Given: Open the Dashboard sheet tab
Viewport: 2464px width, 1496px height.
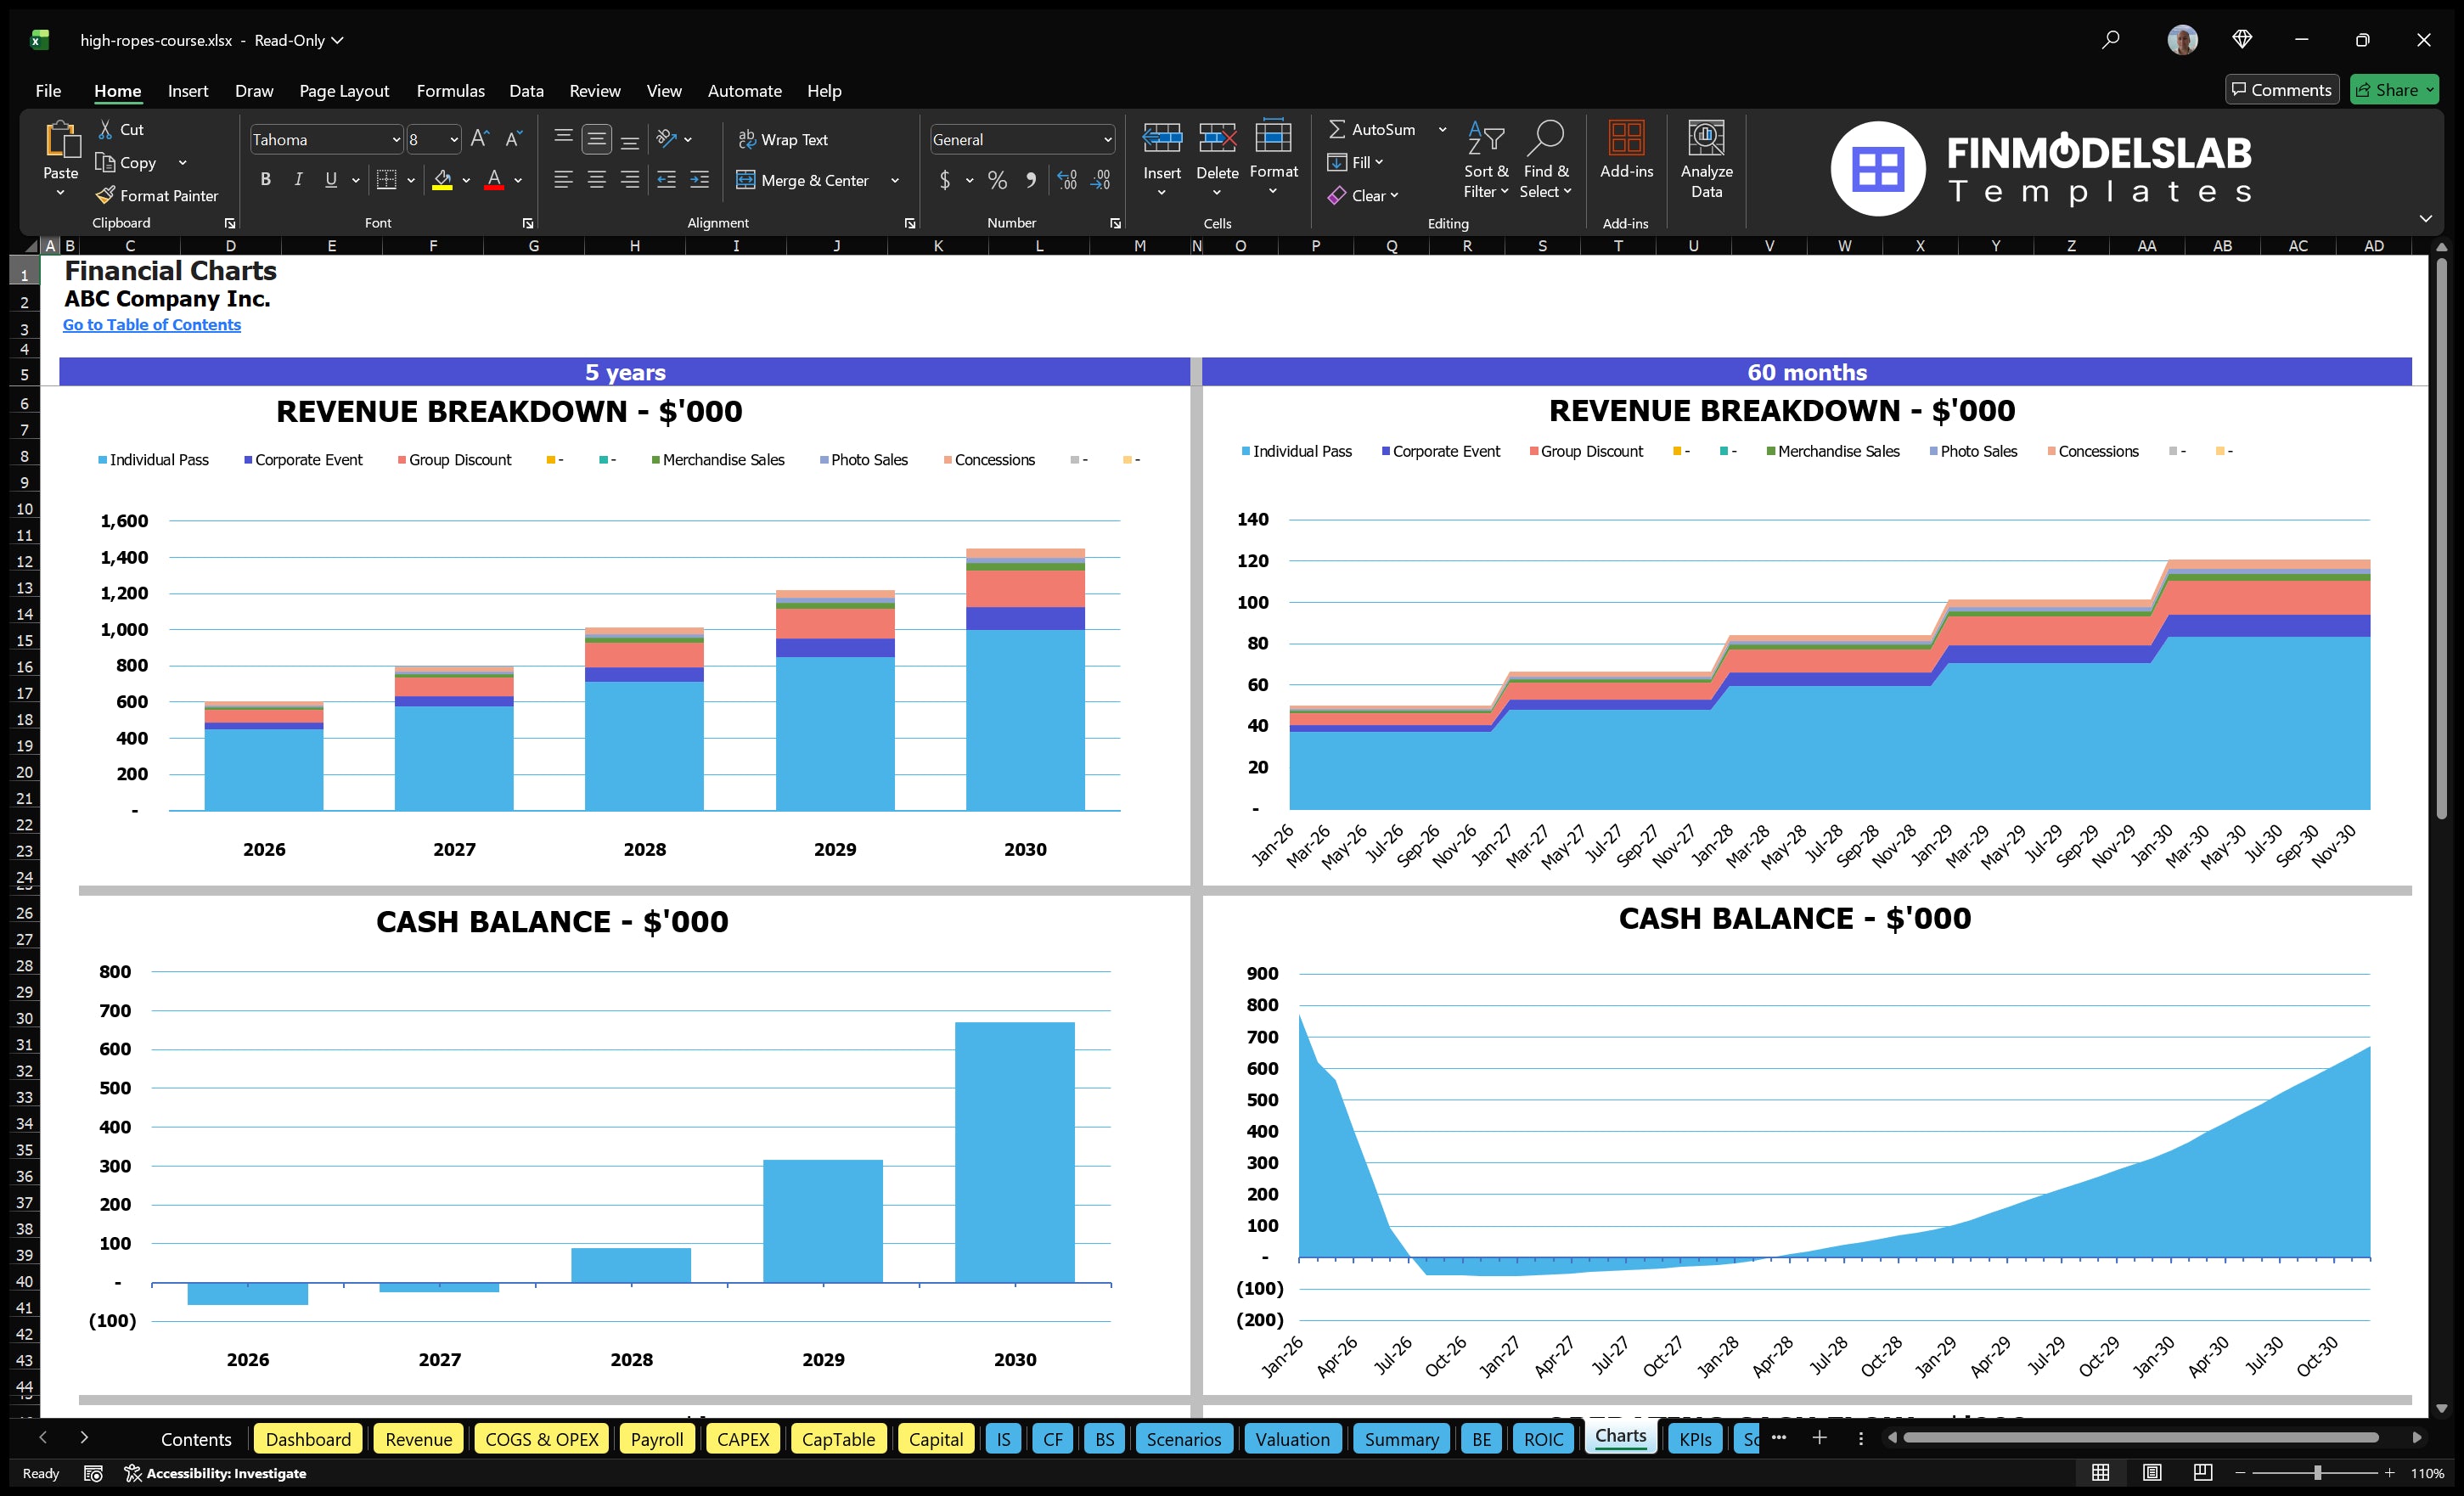Looking at the screenshot, I should point(308,1438).
